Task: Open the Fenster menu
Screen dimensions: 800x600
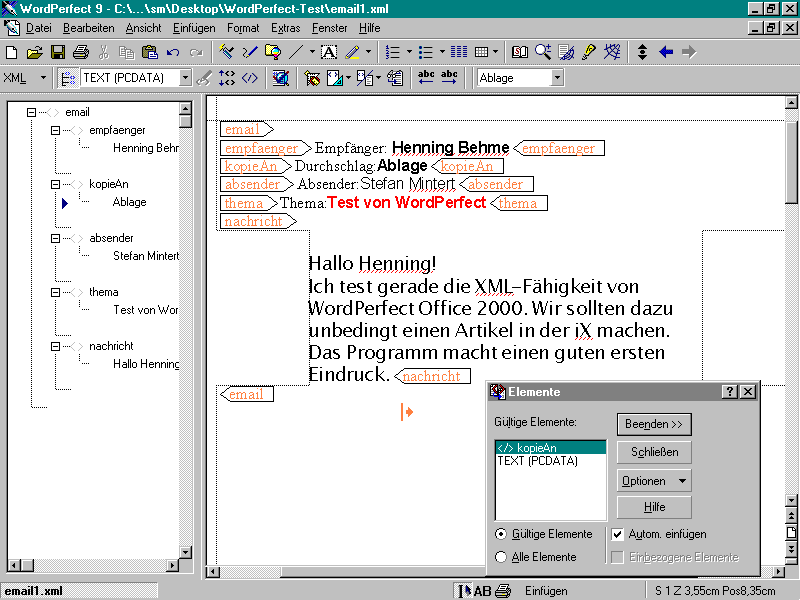Action: [x=330, y=29]
